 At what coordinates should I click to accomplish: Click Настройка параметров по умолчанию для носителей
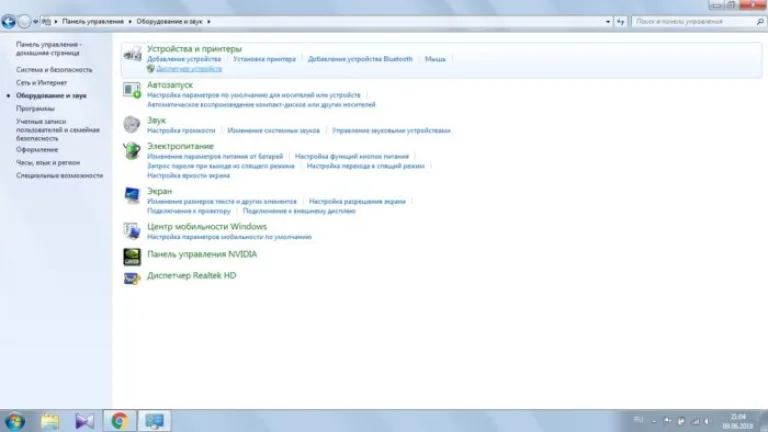pyautogui.click(x=254, y=95)
